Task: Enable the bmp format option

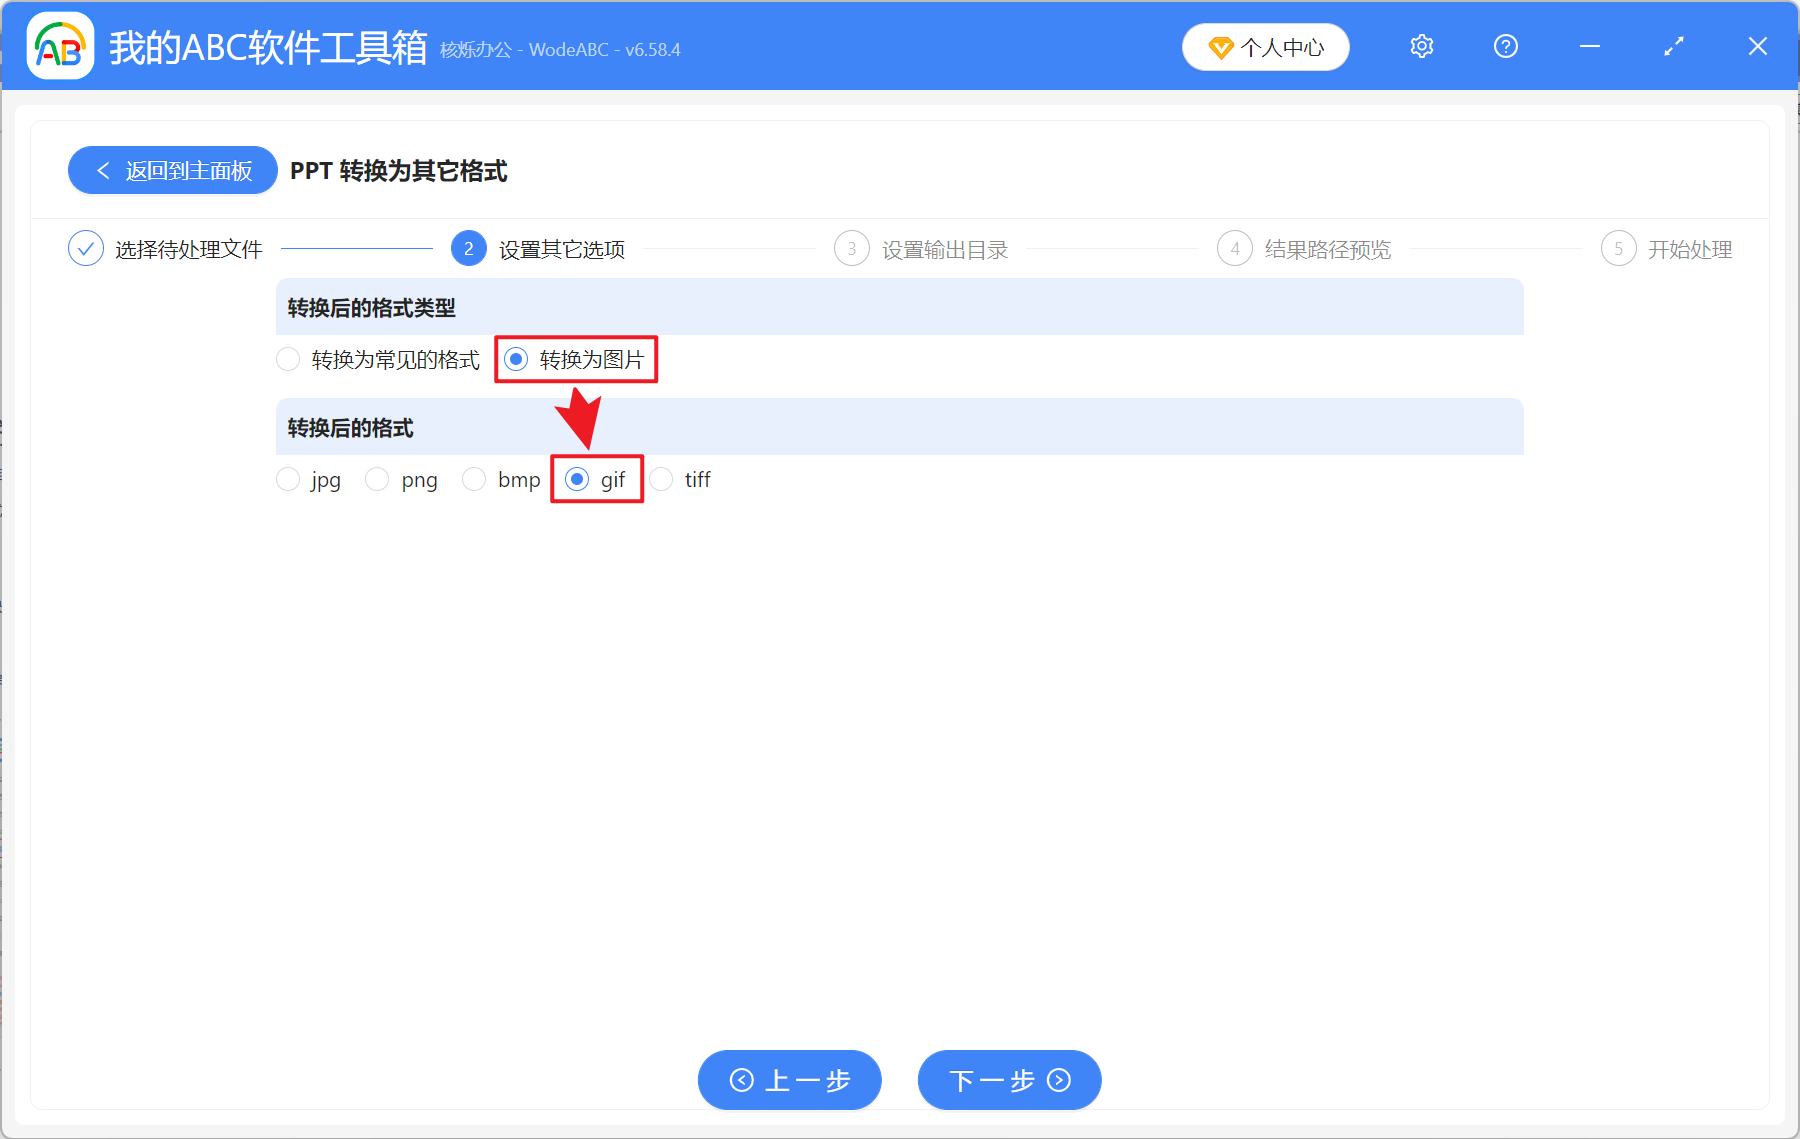Action: (x=474, y=479)
